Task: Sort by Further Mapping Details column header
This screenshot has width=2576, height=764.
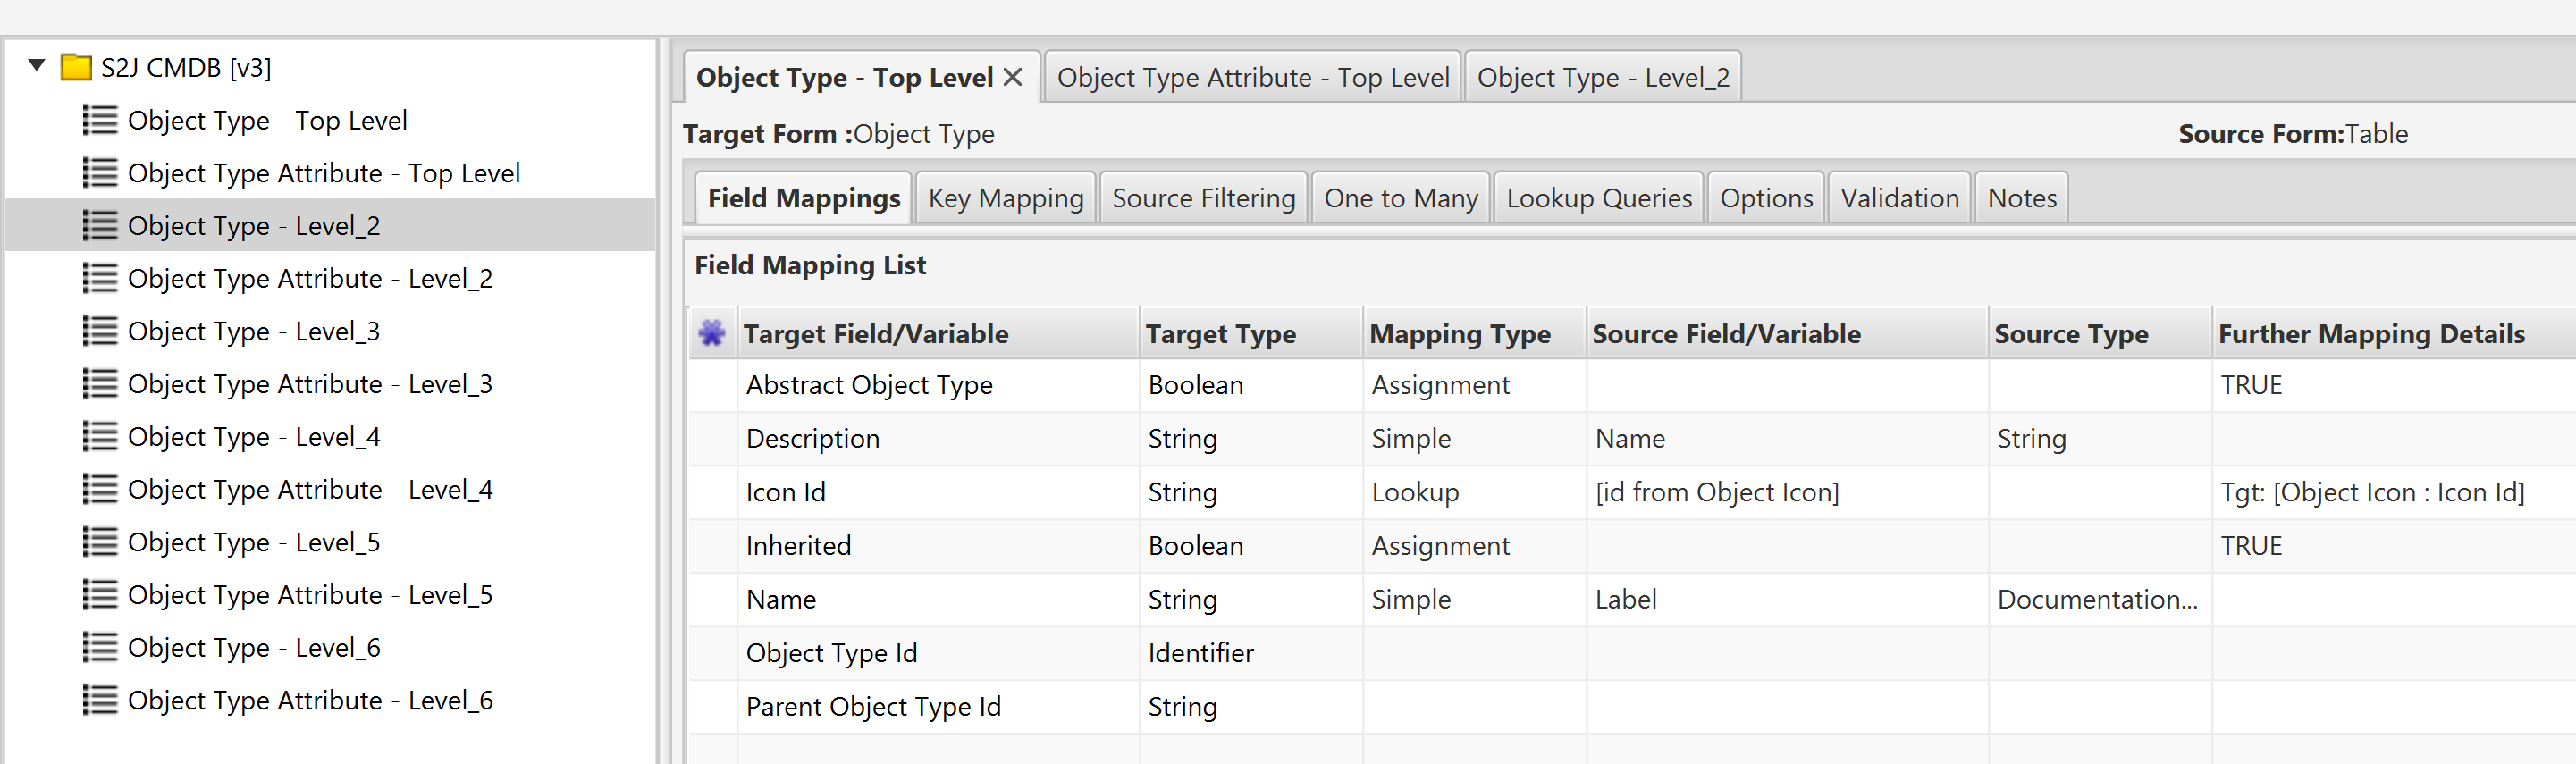Action: pyautogui.click(x=2394, y=333)
